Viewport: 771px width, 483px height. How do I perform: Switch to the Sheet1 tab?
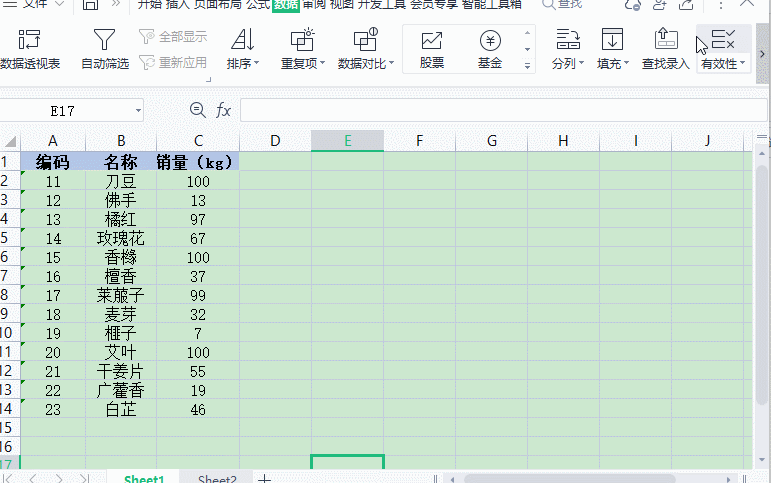[144, 479]
